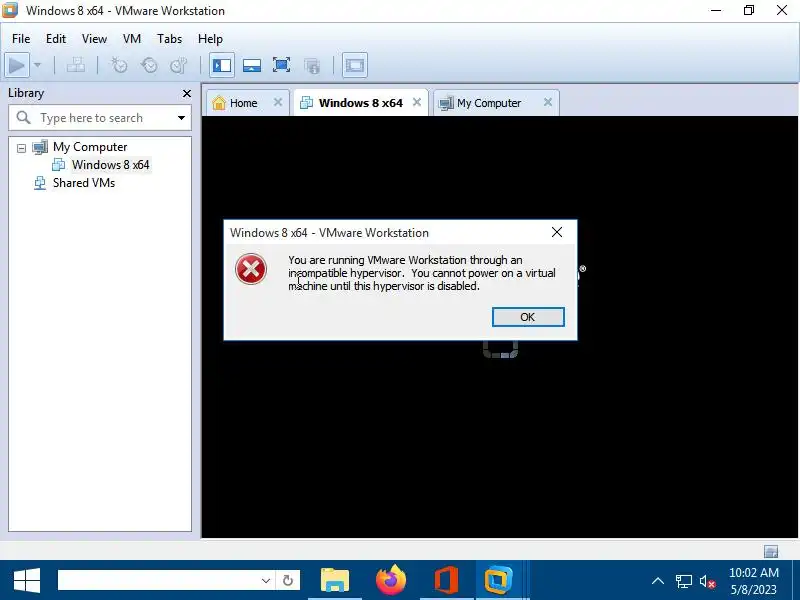Screen dimensions: 800x600
Task: Click the taskbar address input field
Action: click(158, 581)
